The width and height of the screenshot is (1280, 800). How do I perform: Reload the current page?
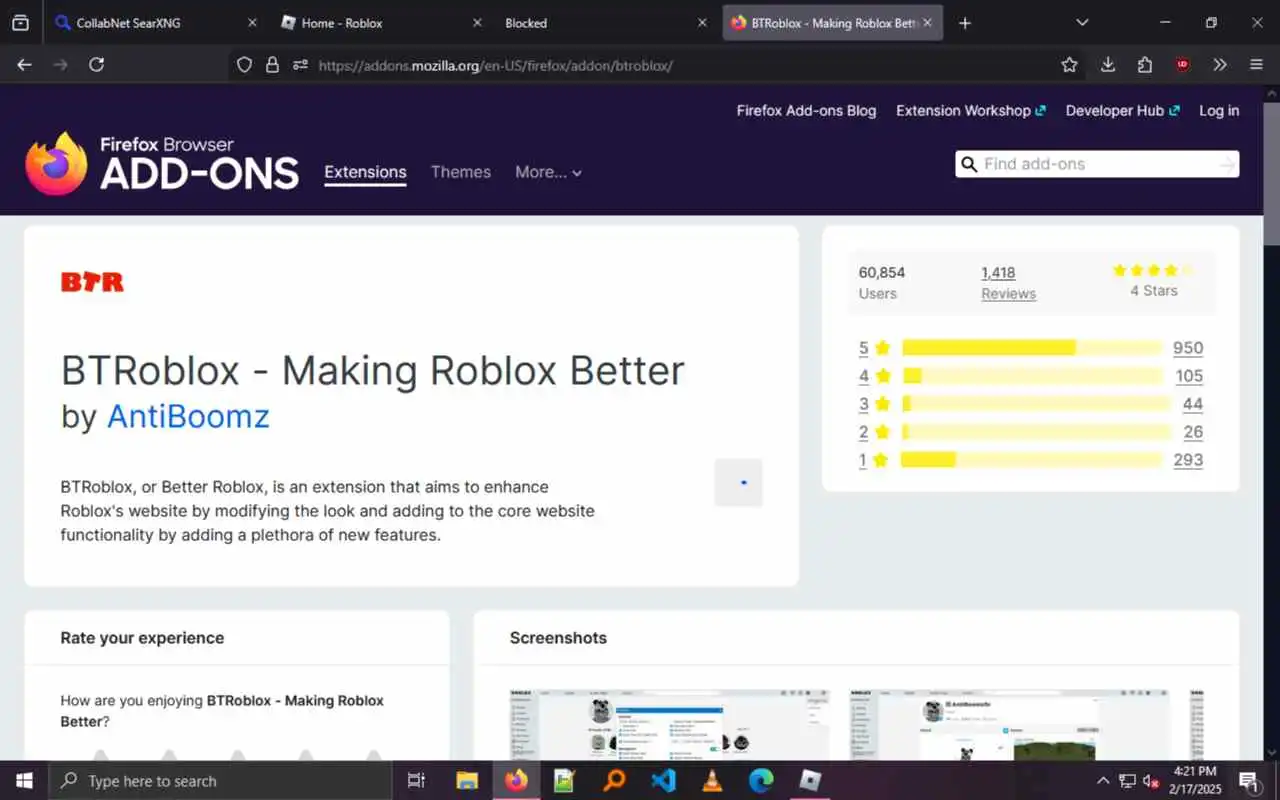[96, 65]
